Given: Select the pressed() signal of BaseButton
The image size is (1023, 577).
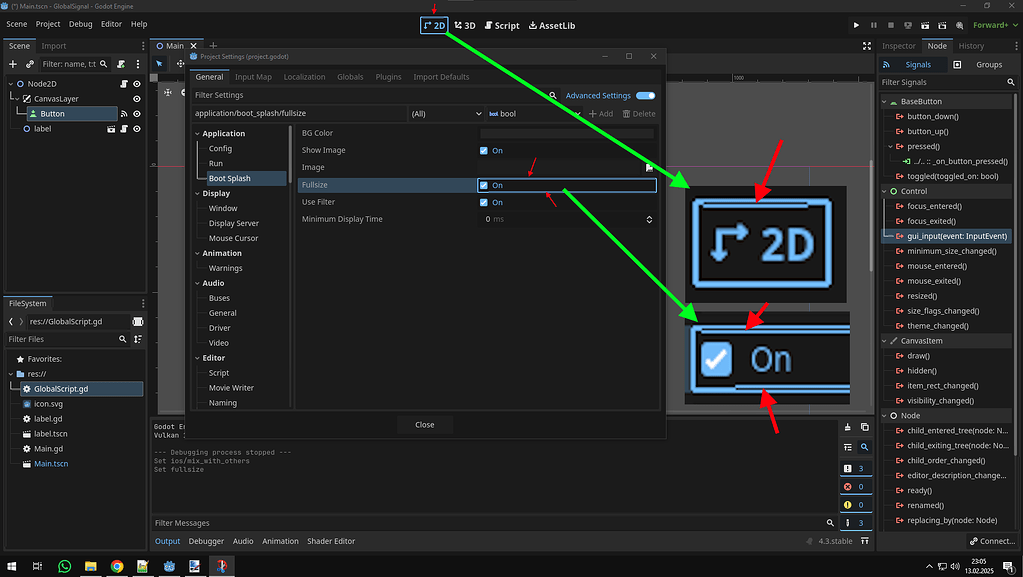Looking at the screenshot, I should (923, 146).
